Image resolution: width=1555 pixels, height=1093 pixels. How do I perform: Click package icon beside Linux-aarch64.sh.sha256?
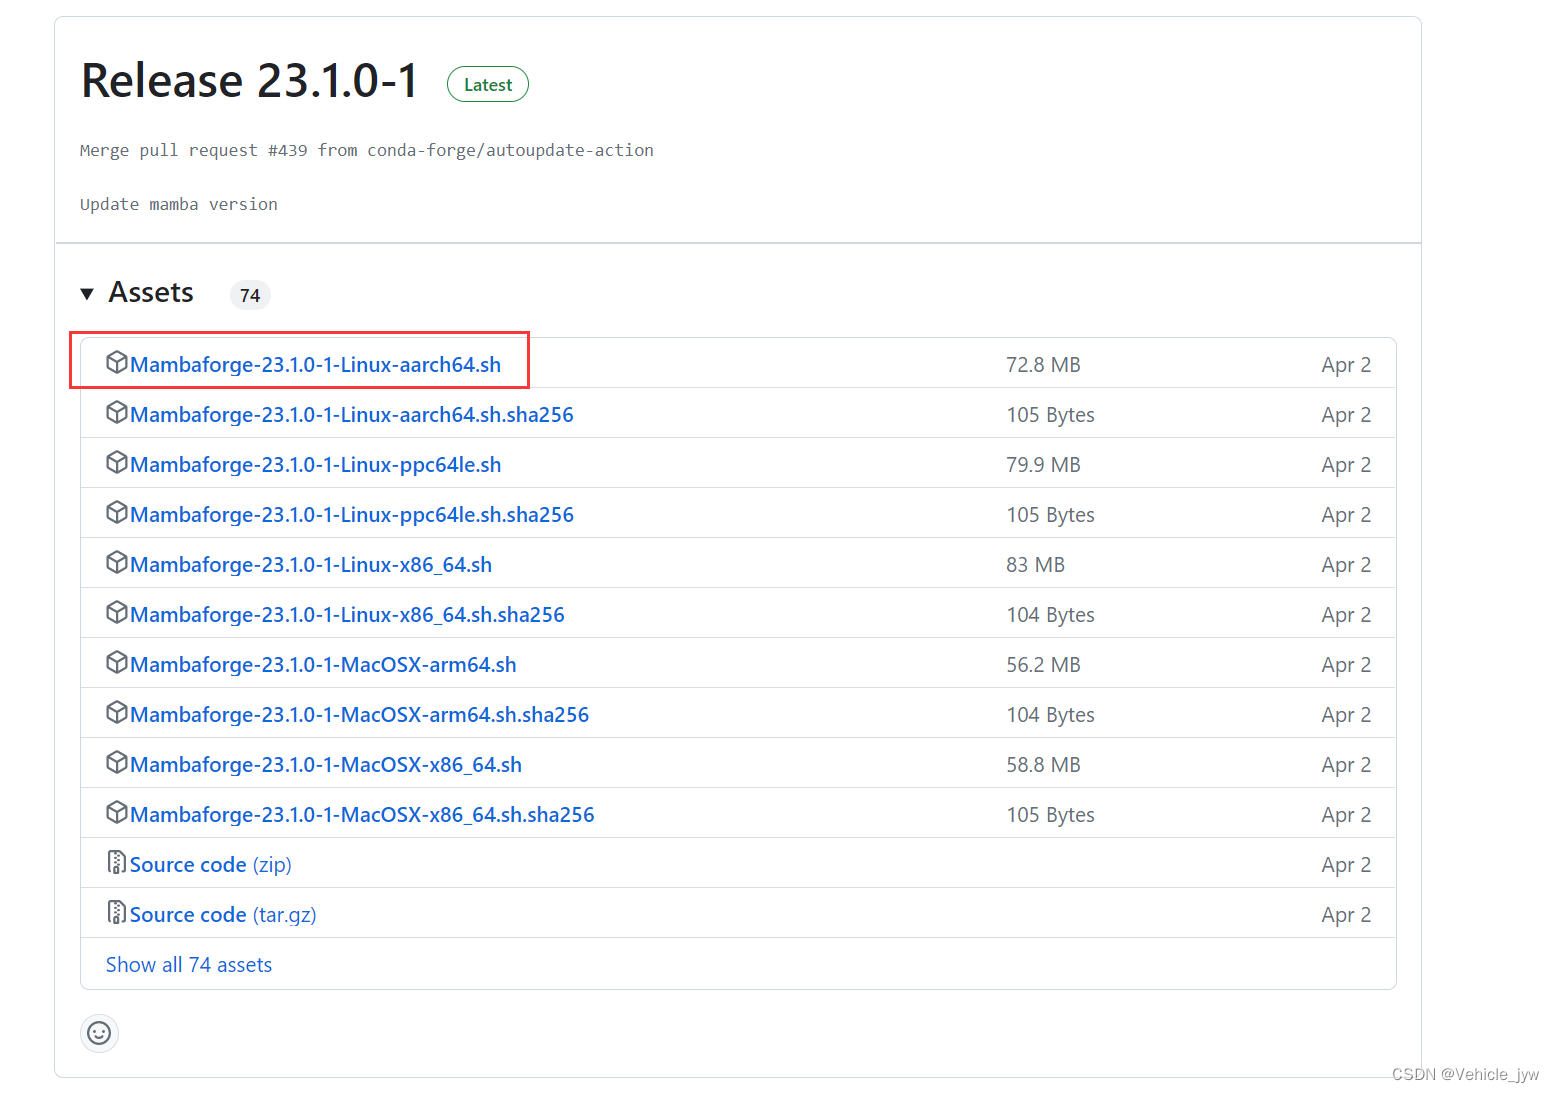pos(117,412)
